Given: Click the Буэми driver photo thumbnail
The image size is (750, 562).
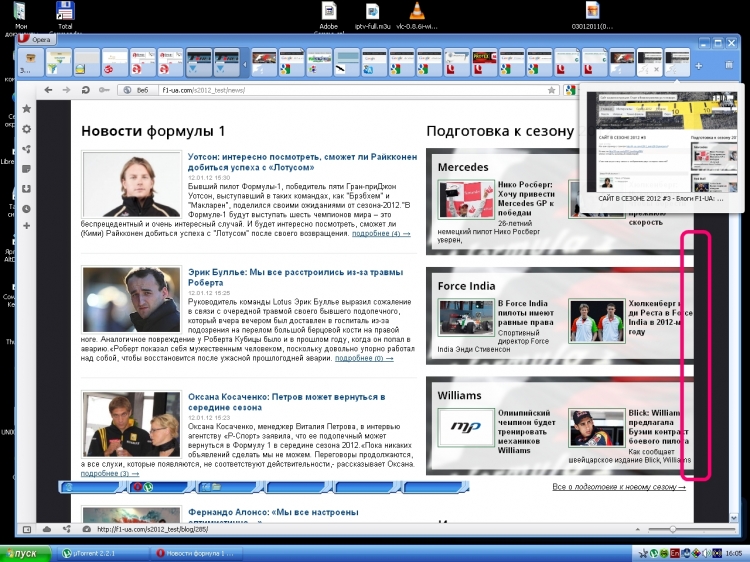Looking at the screenshot, I should pos(596,428).
